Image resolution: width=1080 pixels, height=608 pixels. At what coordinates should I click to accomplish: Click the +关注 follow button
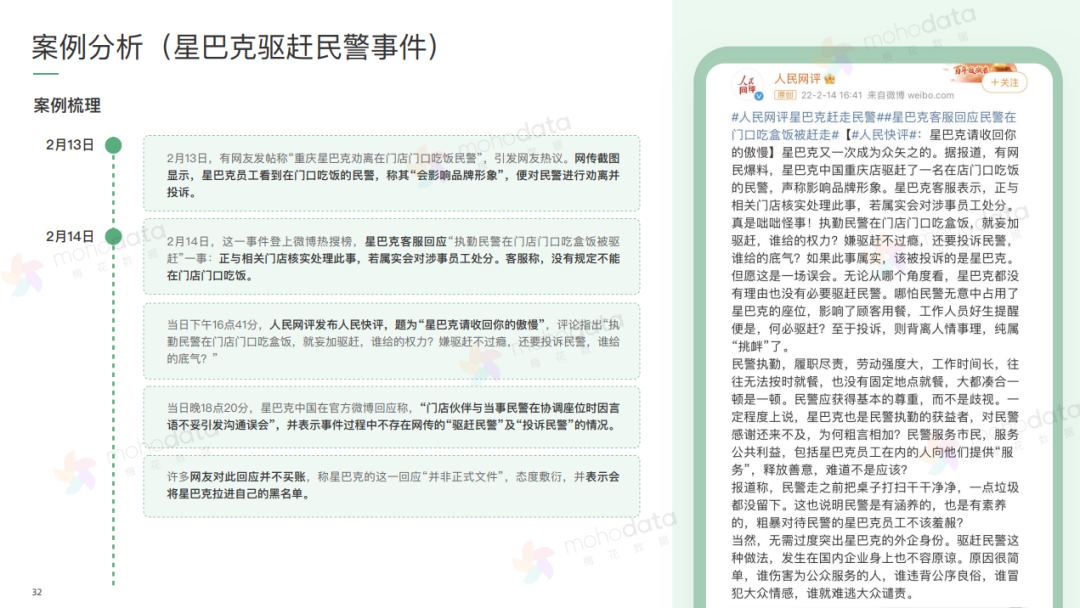(x=1004, y=83)
